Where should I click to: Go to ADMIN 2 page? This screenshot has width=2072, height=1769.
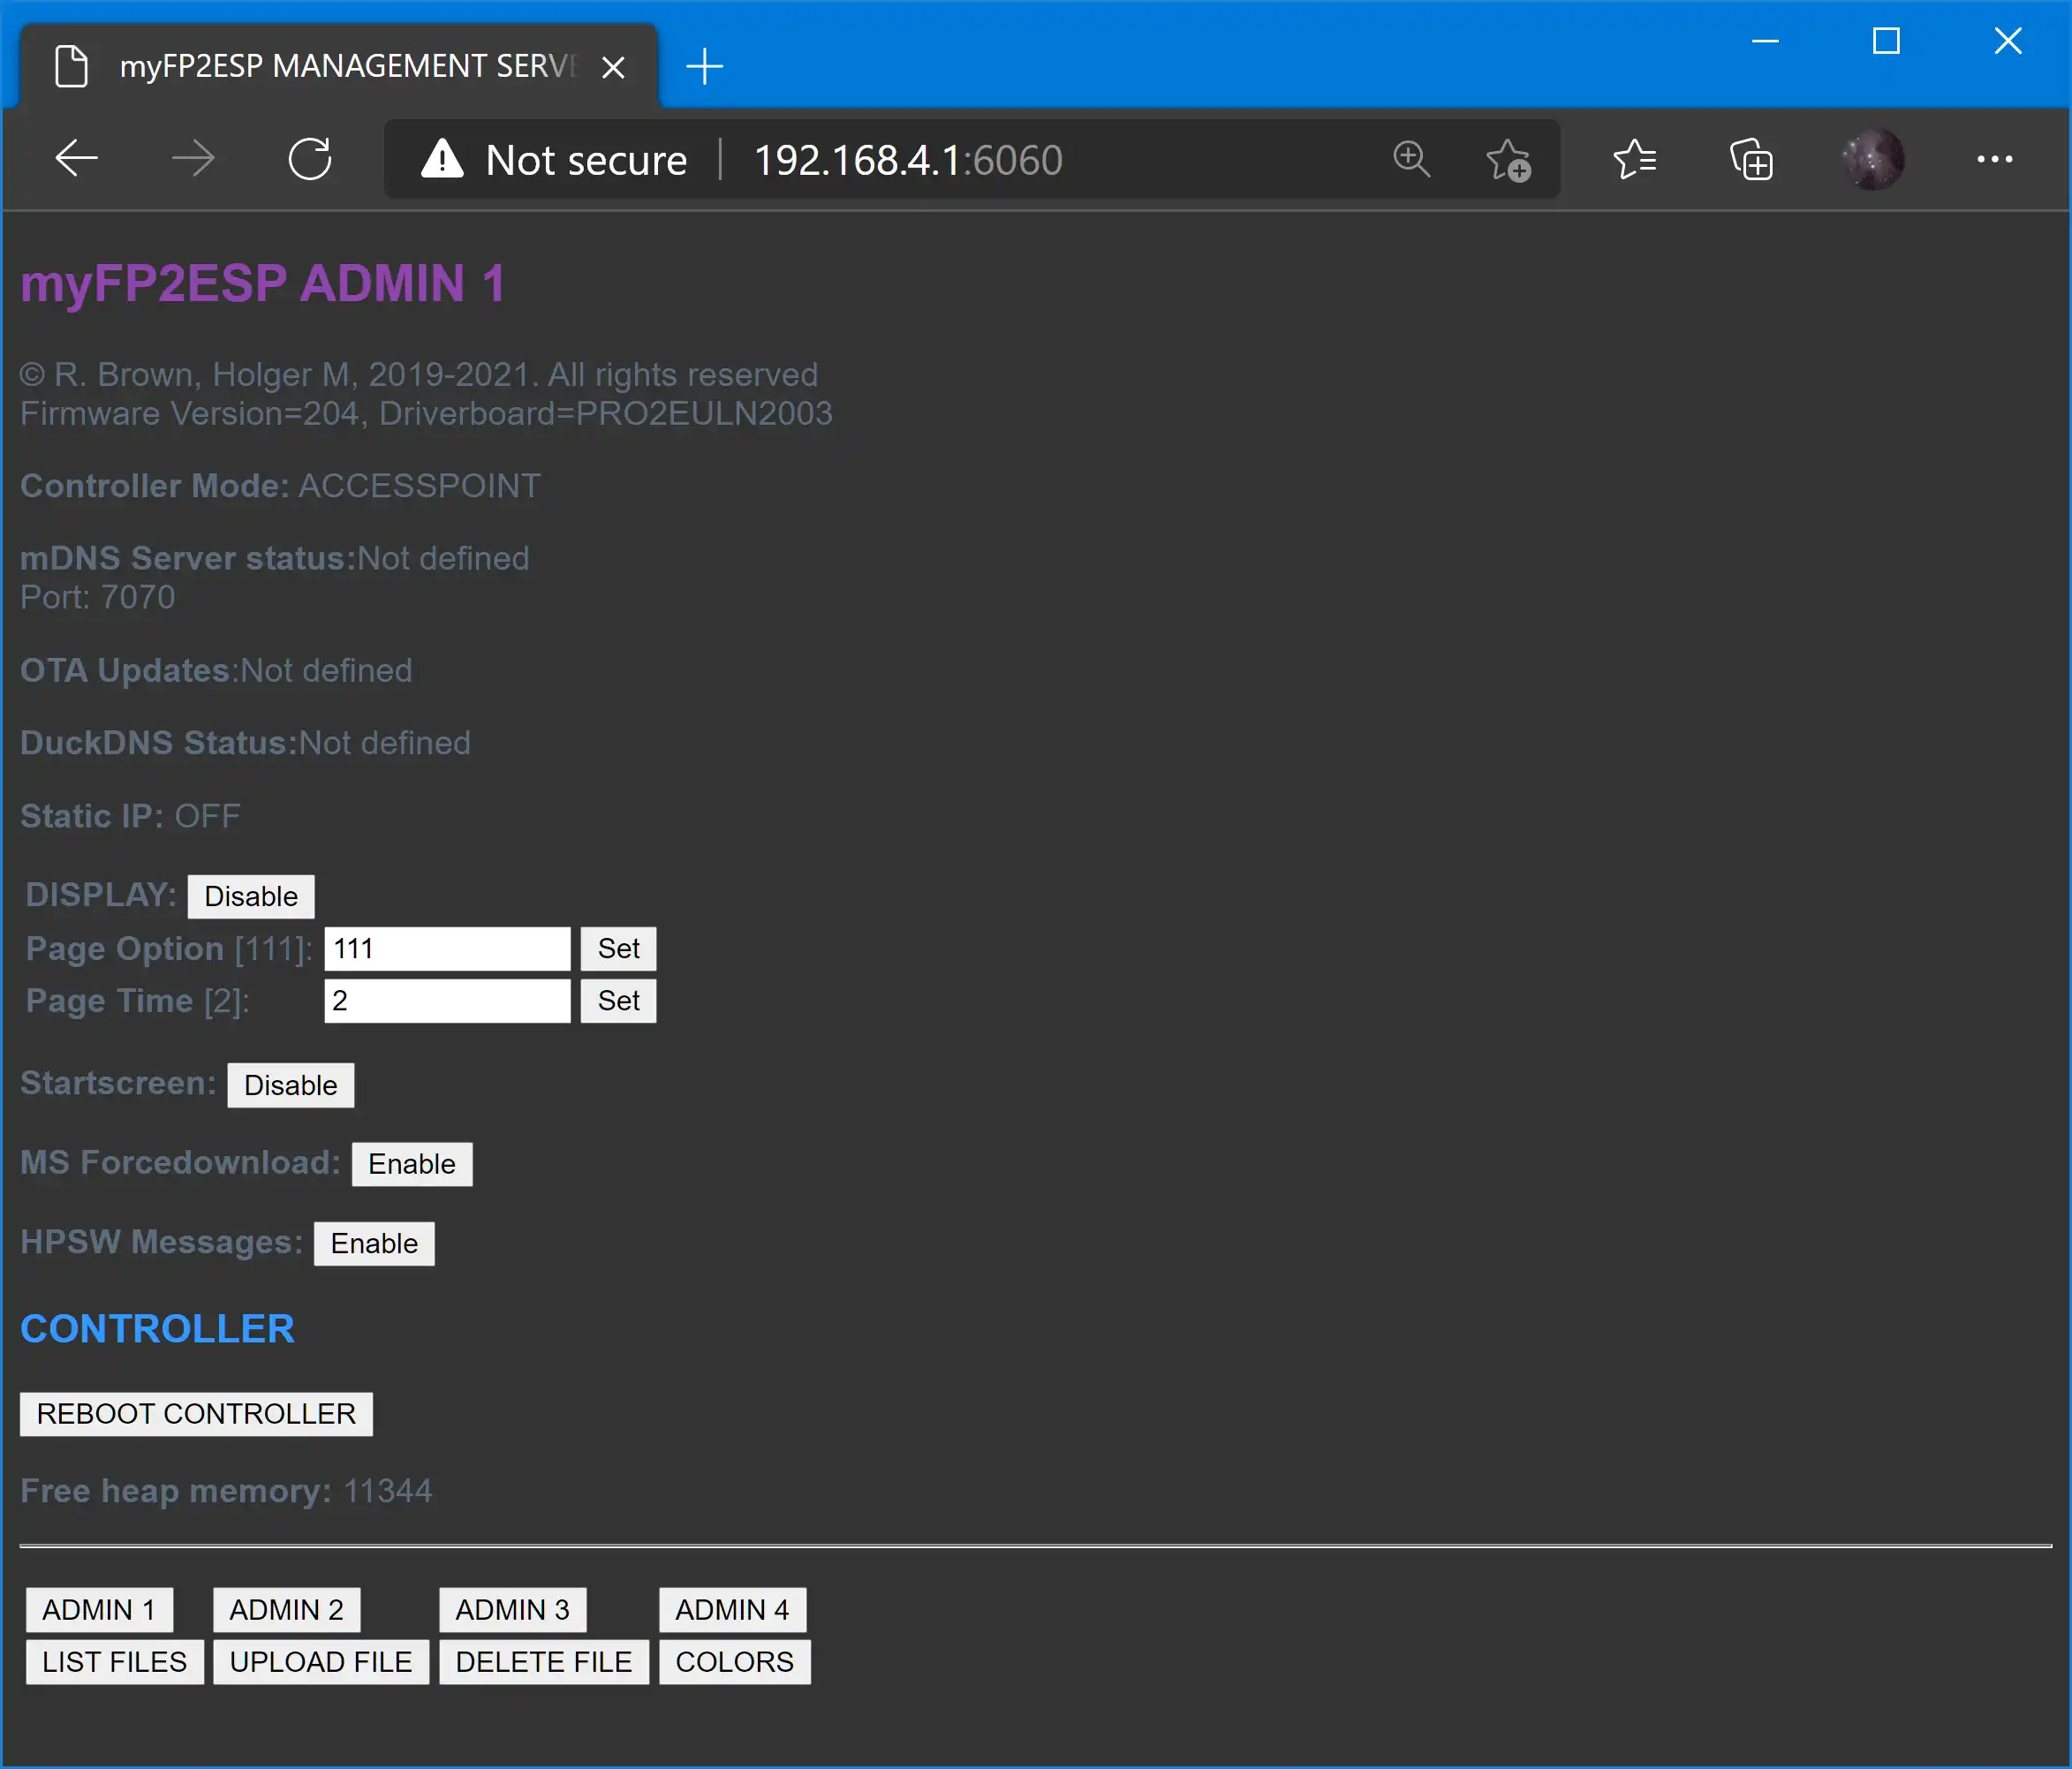(x=286, y=1609)
